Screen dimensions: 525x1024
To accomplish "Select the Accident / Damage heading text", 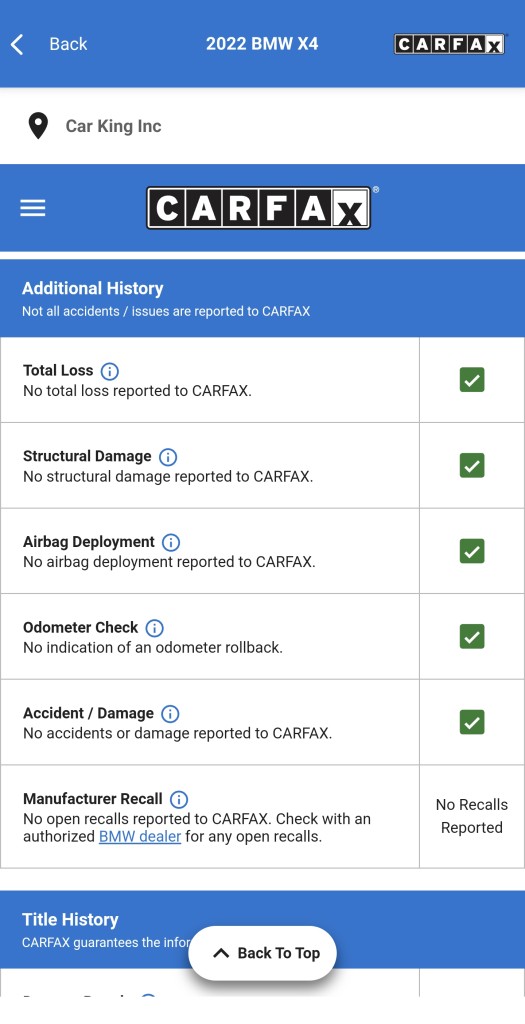I will coord(88,713).
